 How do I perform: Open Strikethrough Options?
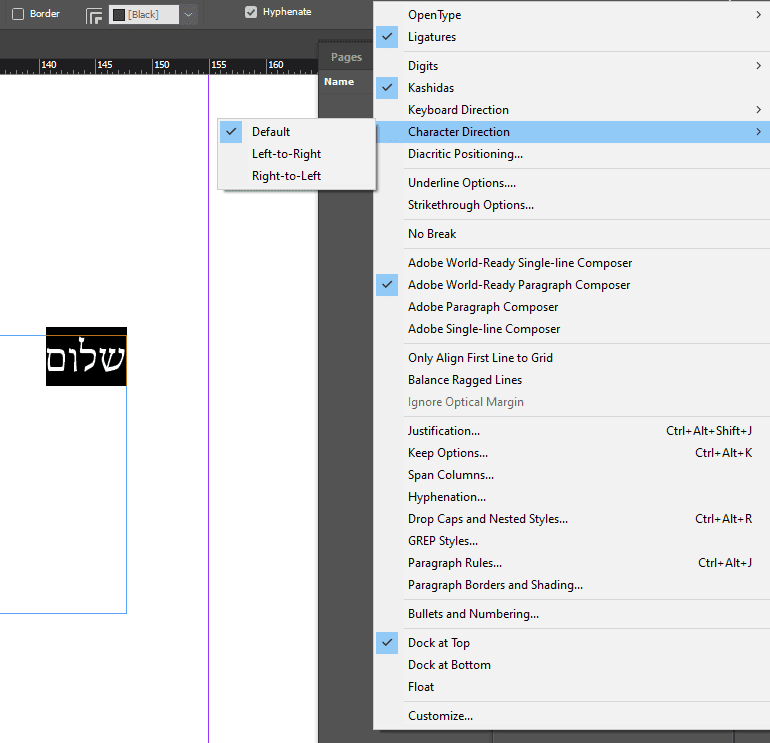[x=572, y=205]
